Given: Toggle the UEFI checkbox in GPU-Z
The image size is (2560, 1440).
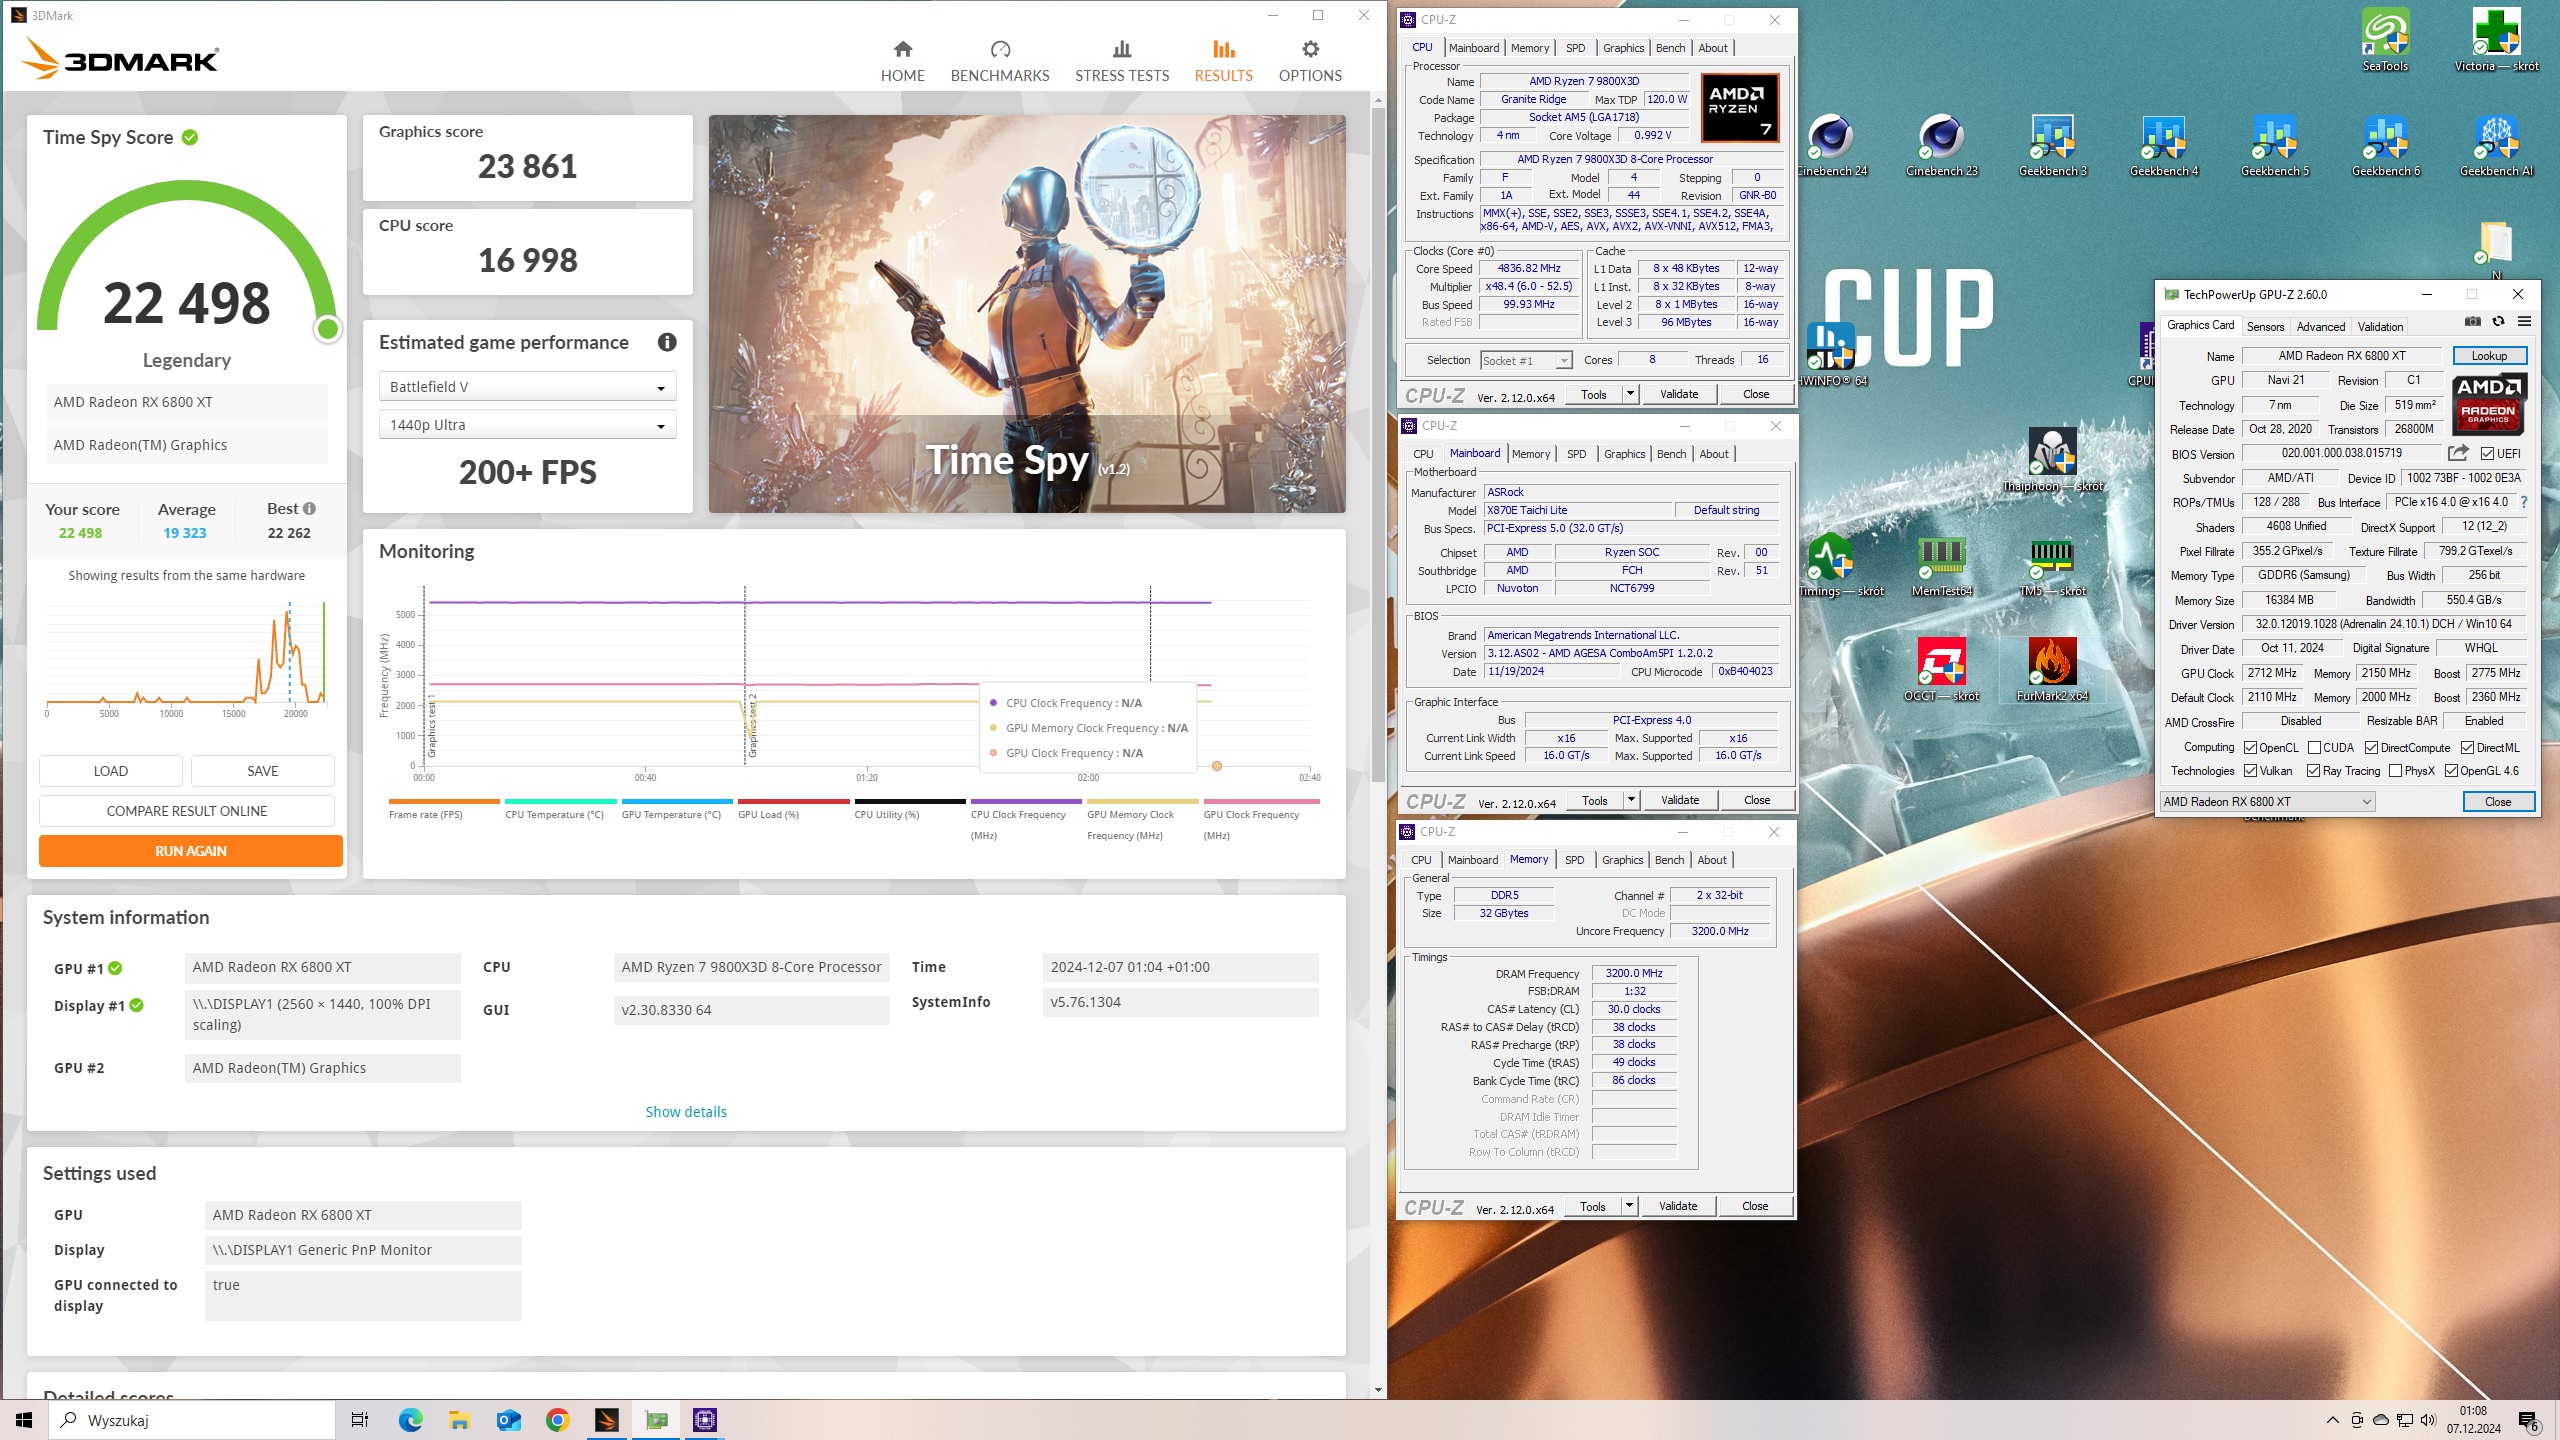Looking at the screenshot, I should coord(2487,454).
